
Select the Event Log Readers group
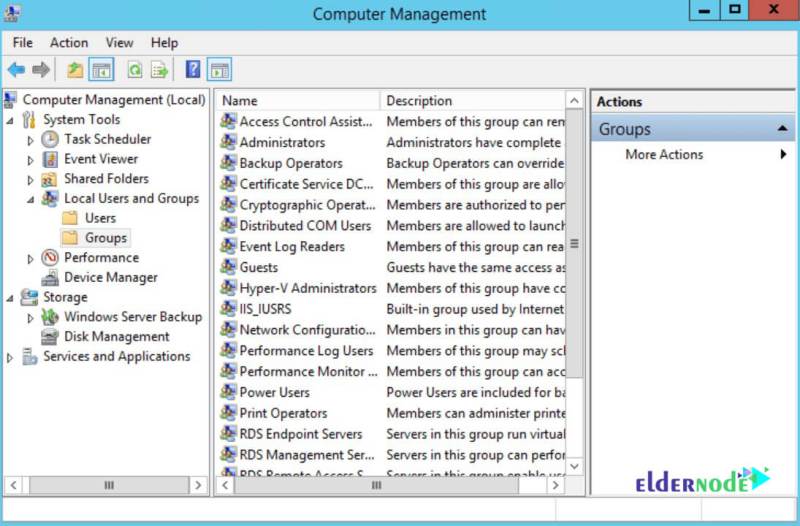pos(292,246)
